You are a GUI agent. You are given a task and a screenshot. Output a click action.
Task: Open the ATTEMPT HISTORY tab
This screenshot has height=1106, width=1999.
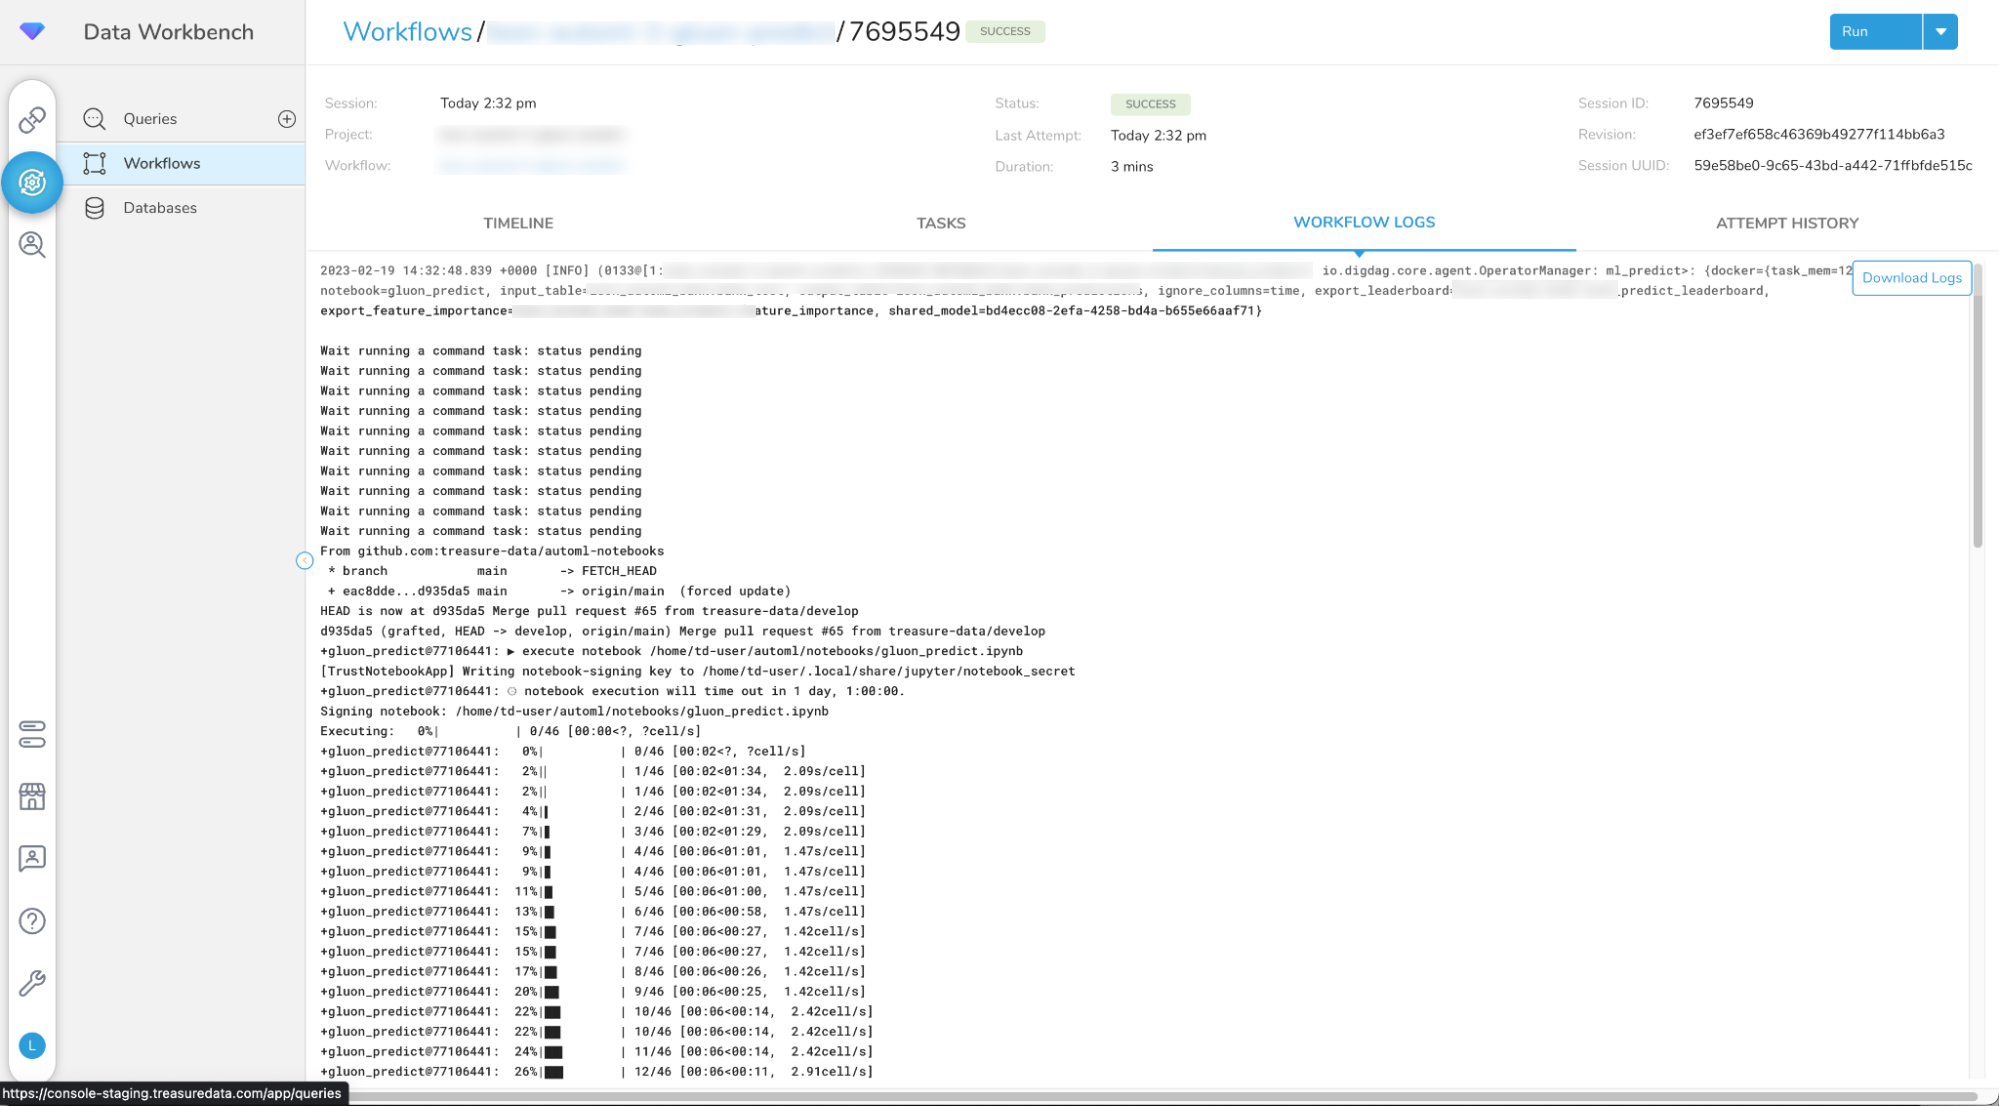tap(1786, 223)
